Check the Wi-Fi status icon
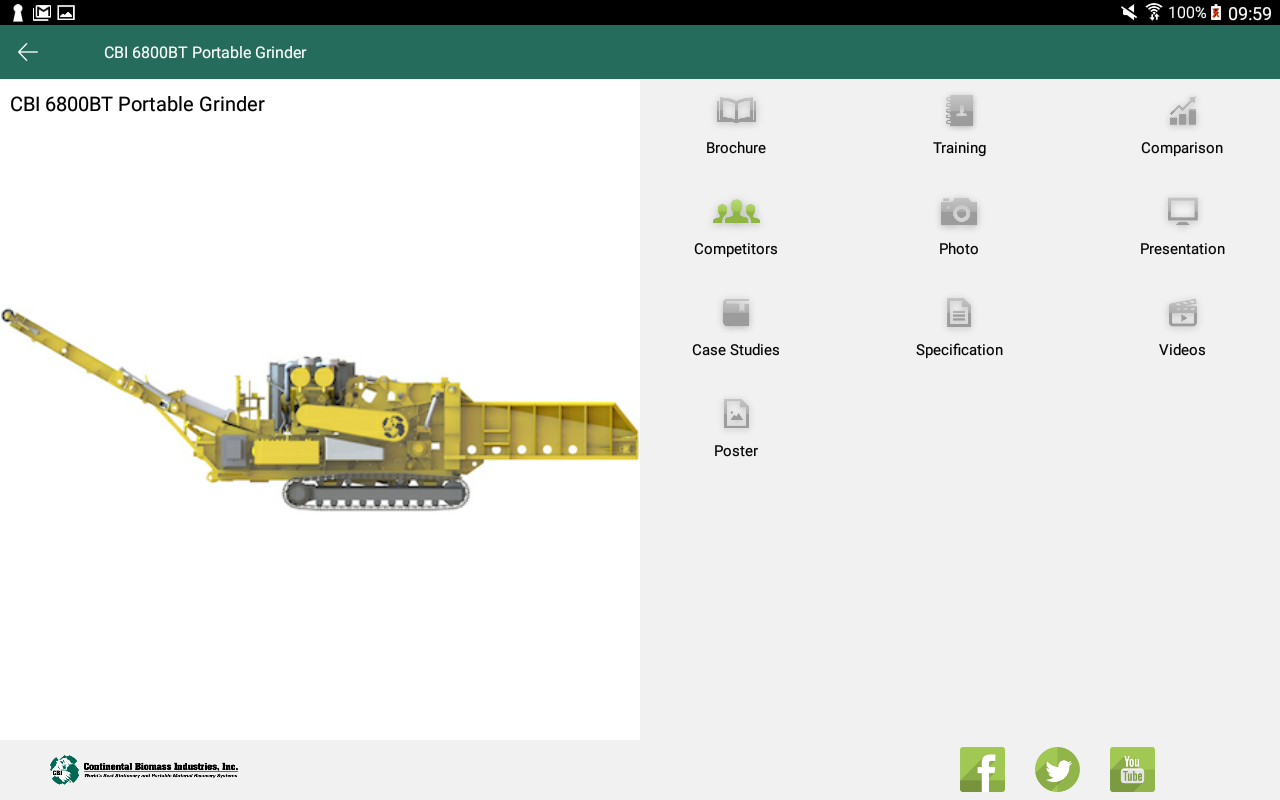The width and height of the screenshot is (1280, 800). pyautogui.click(x=1154, y=12)
